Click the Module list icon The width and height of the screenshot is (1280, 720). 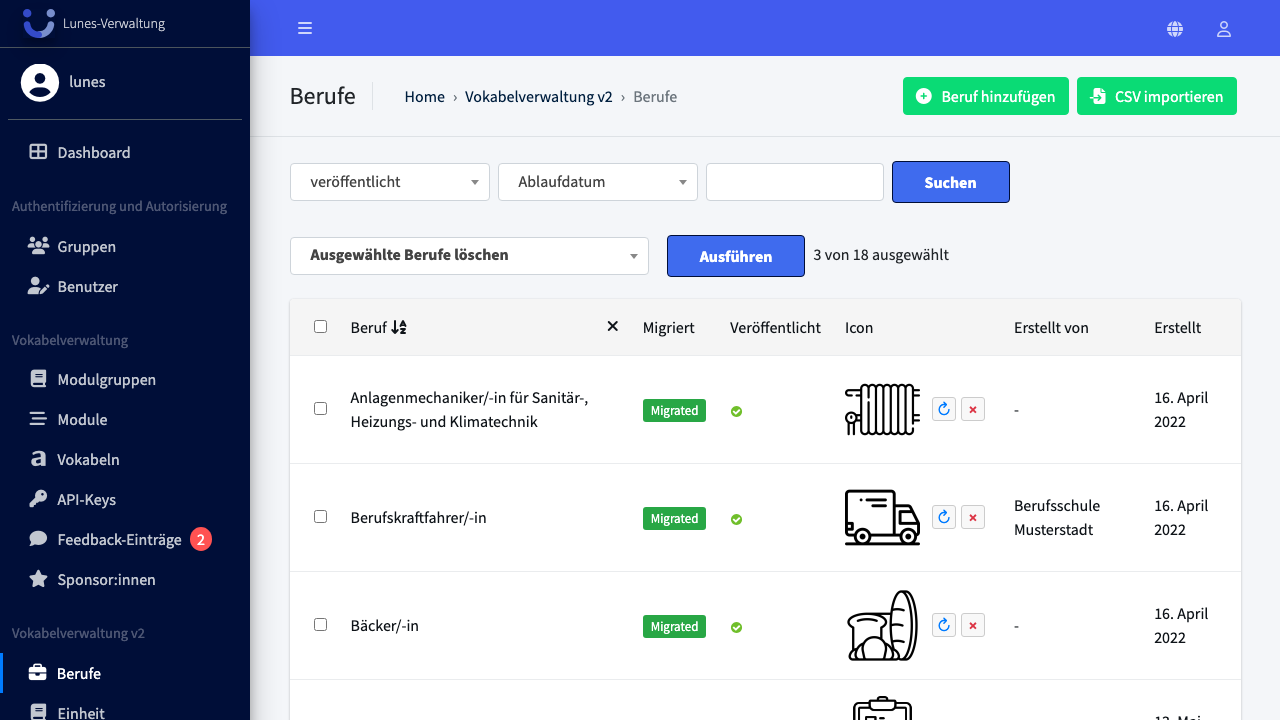(x=38, y=419)
